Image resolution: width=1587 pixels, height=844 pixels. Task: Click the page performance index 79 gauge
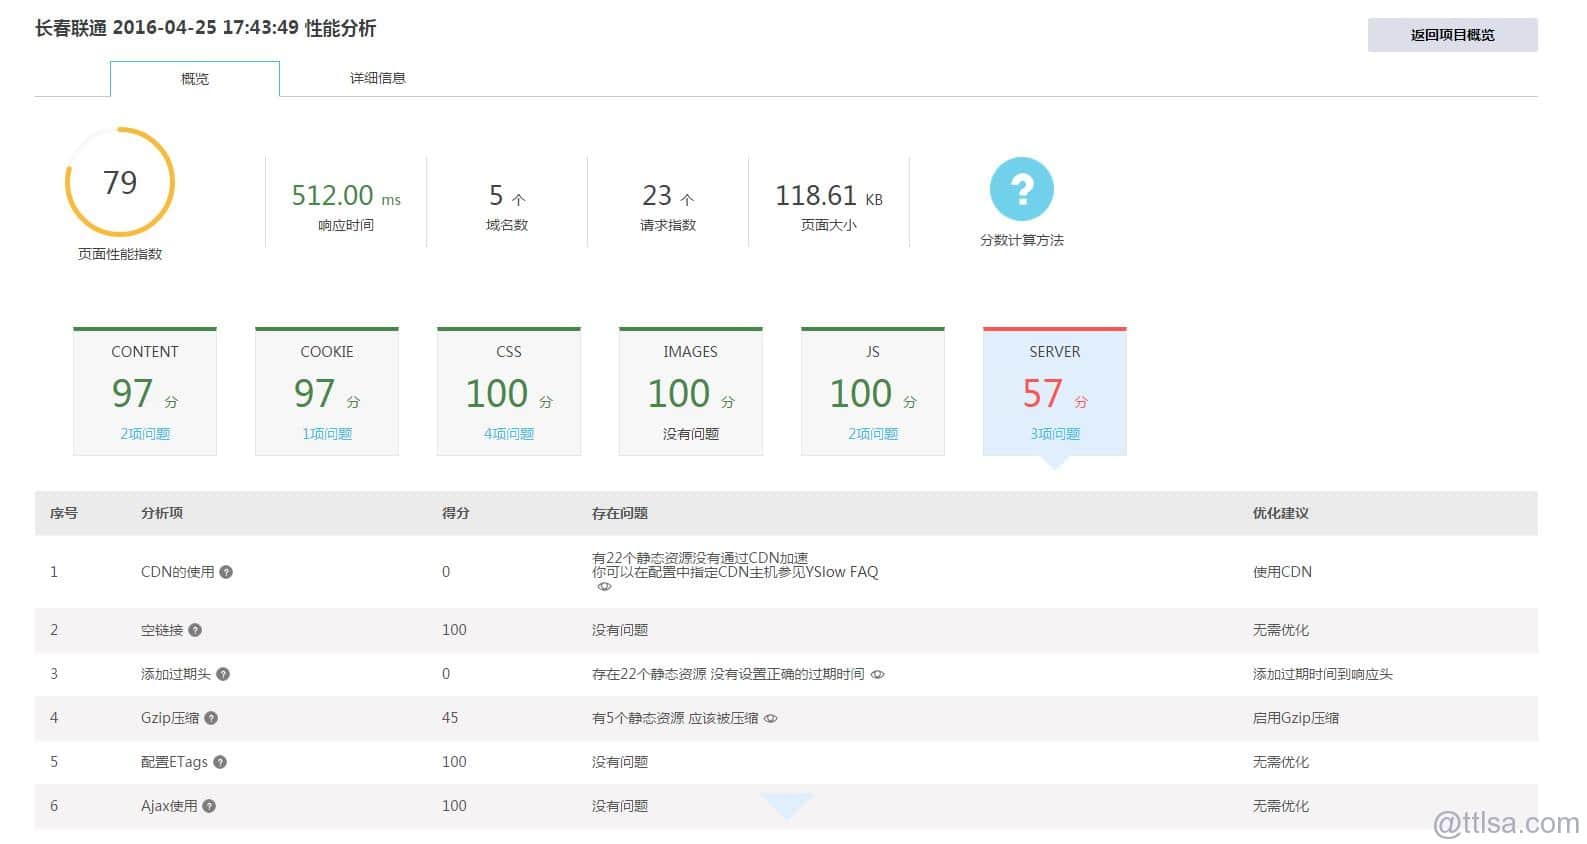120,182
